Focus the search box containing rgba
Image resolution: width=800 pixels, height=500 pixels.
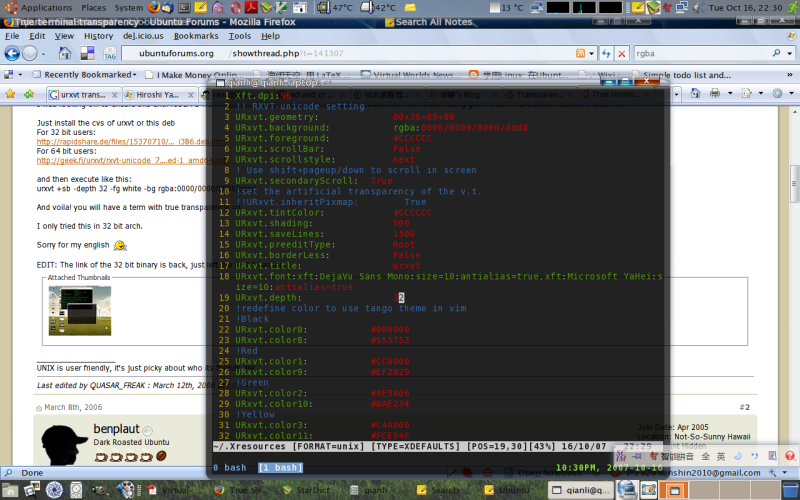(x=702, y=53)
